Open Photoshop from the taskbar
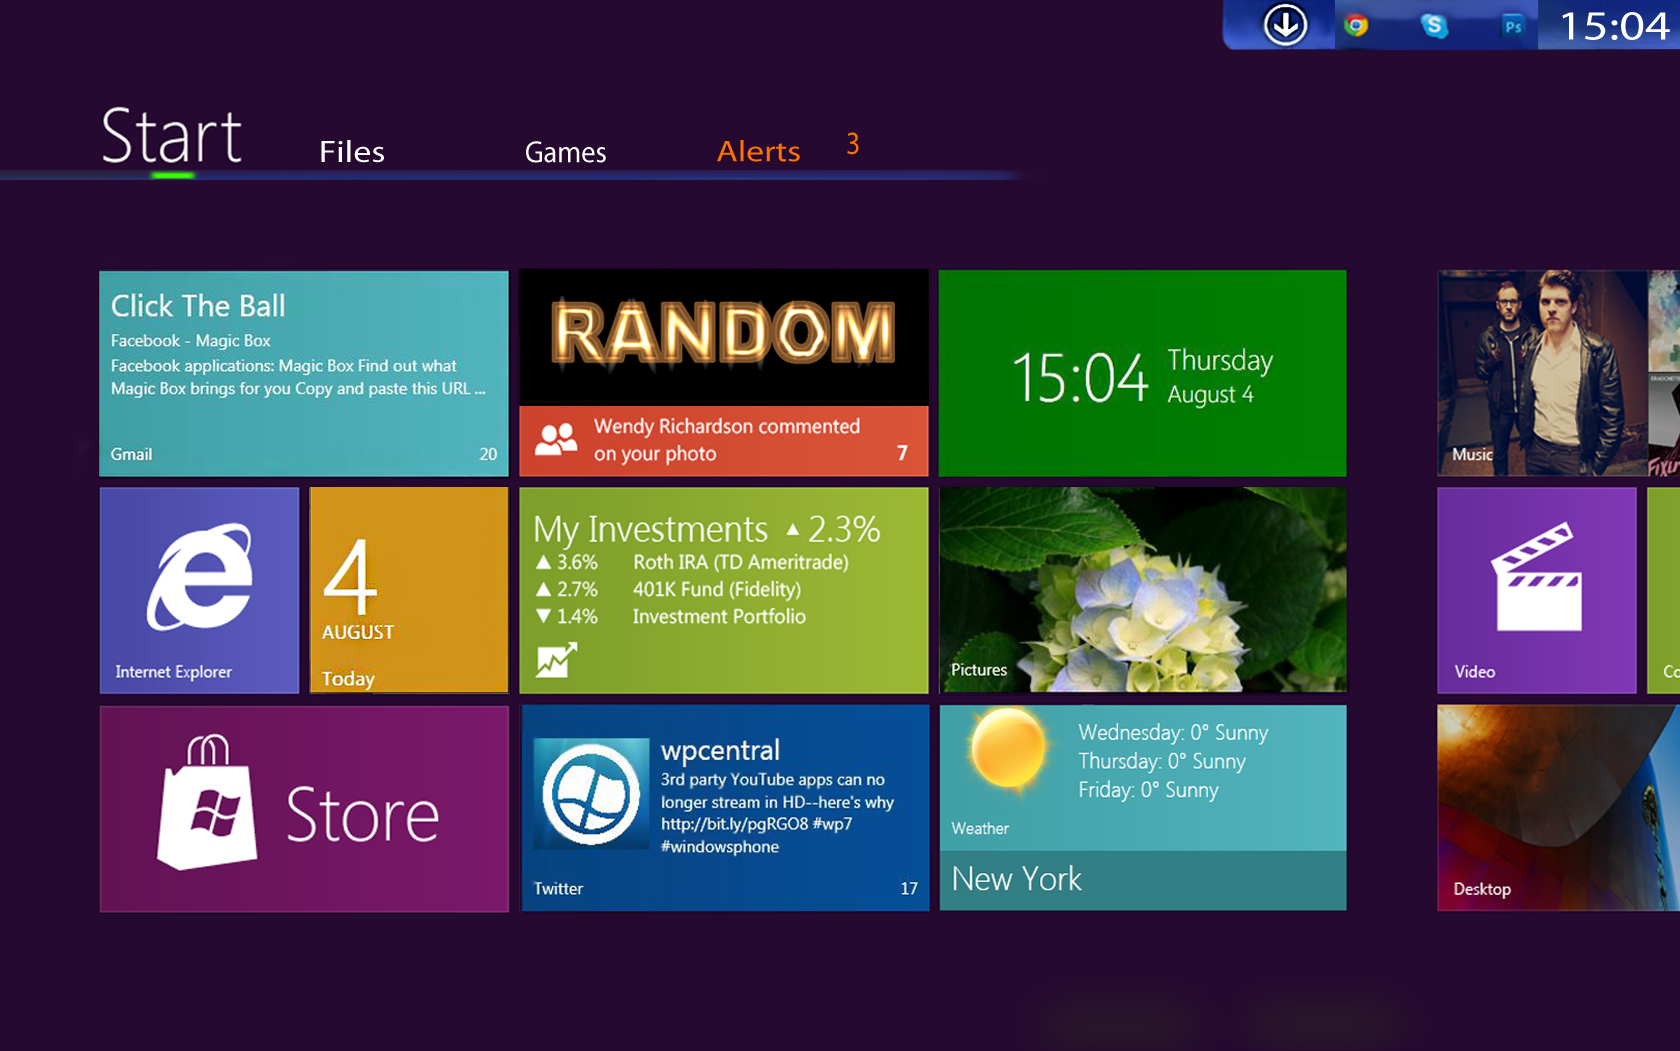 (x=1512, y=24)
